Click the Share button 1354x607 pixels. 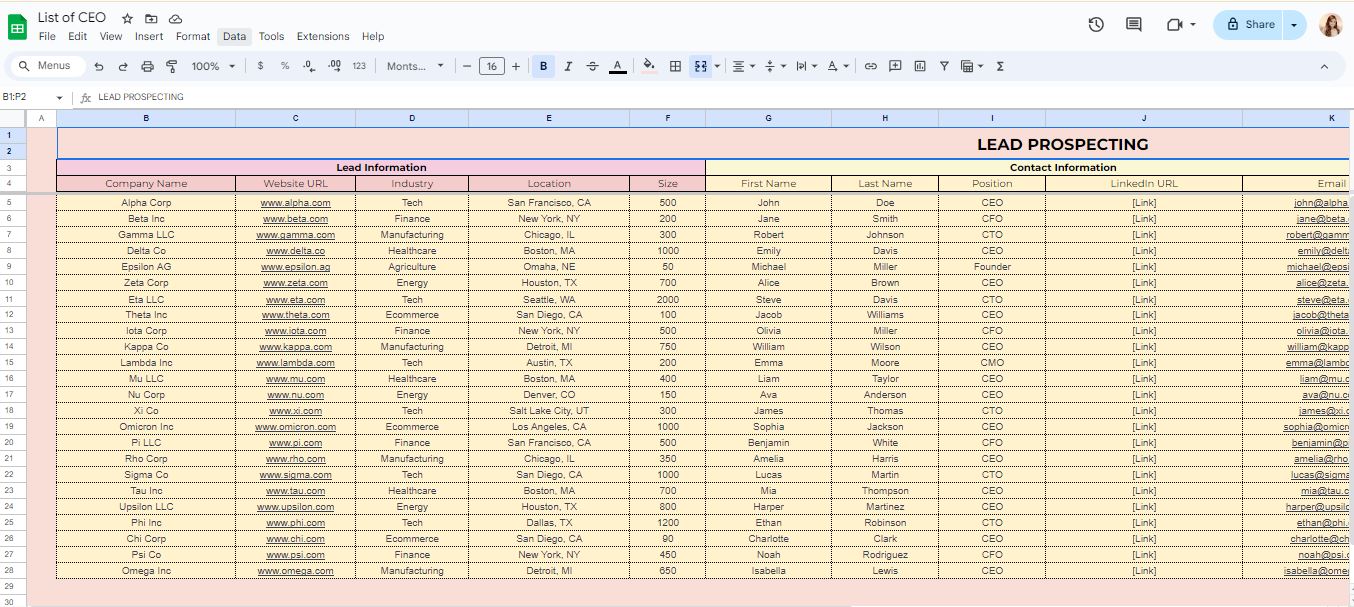point(1250,24)
